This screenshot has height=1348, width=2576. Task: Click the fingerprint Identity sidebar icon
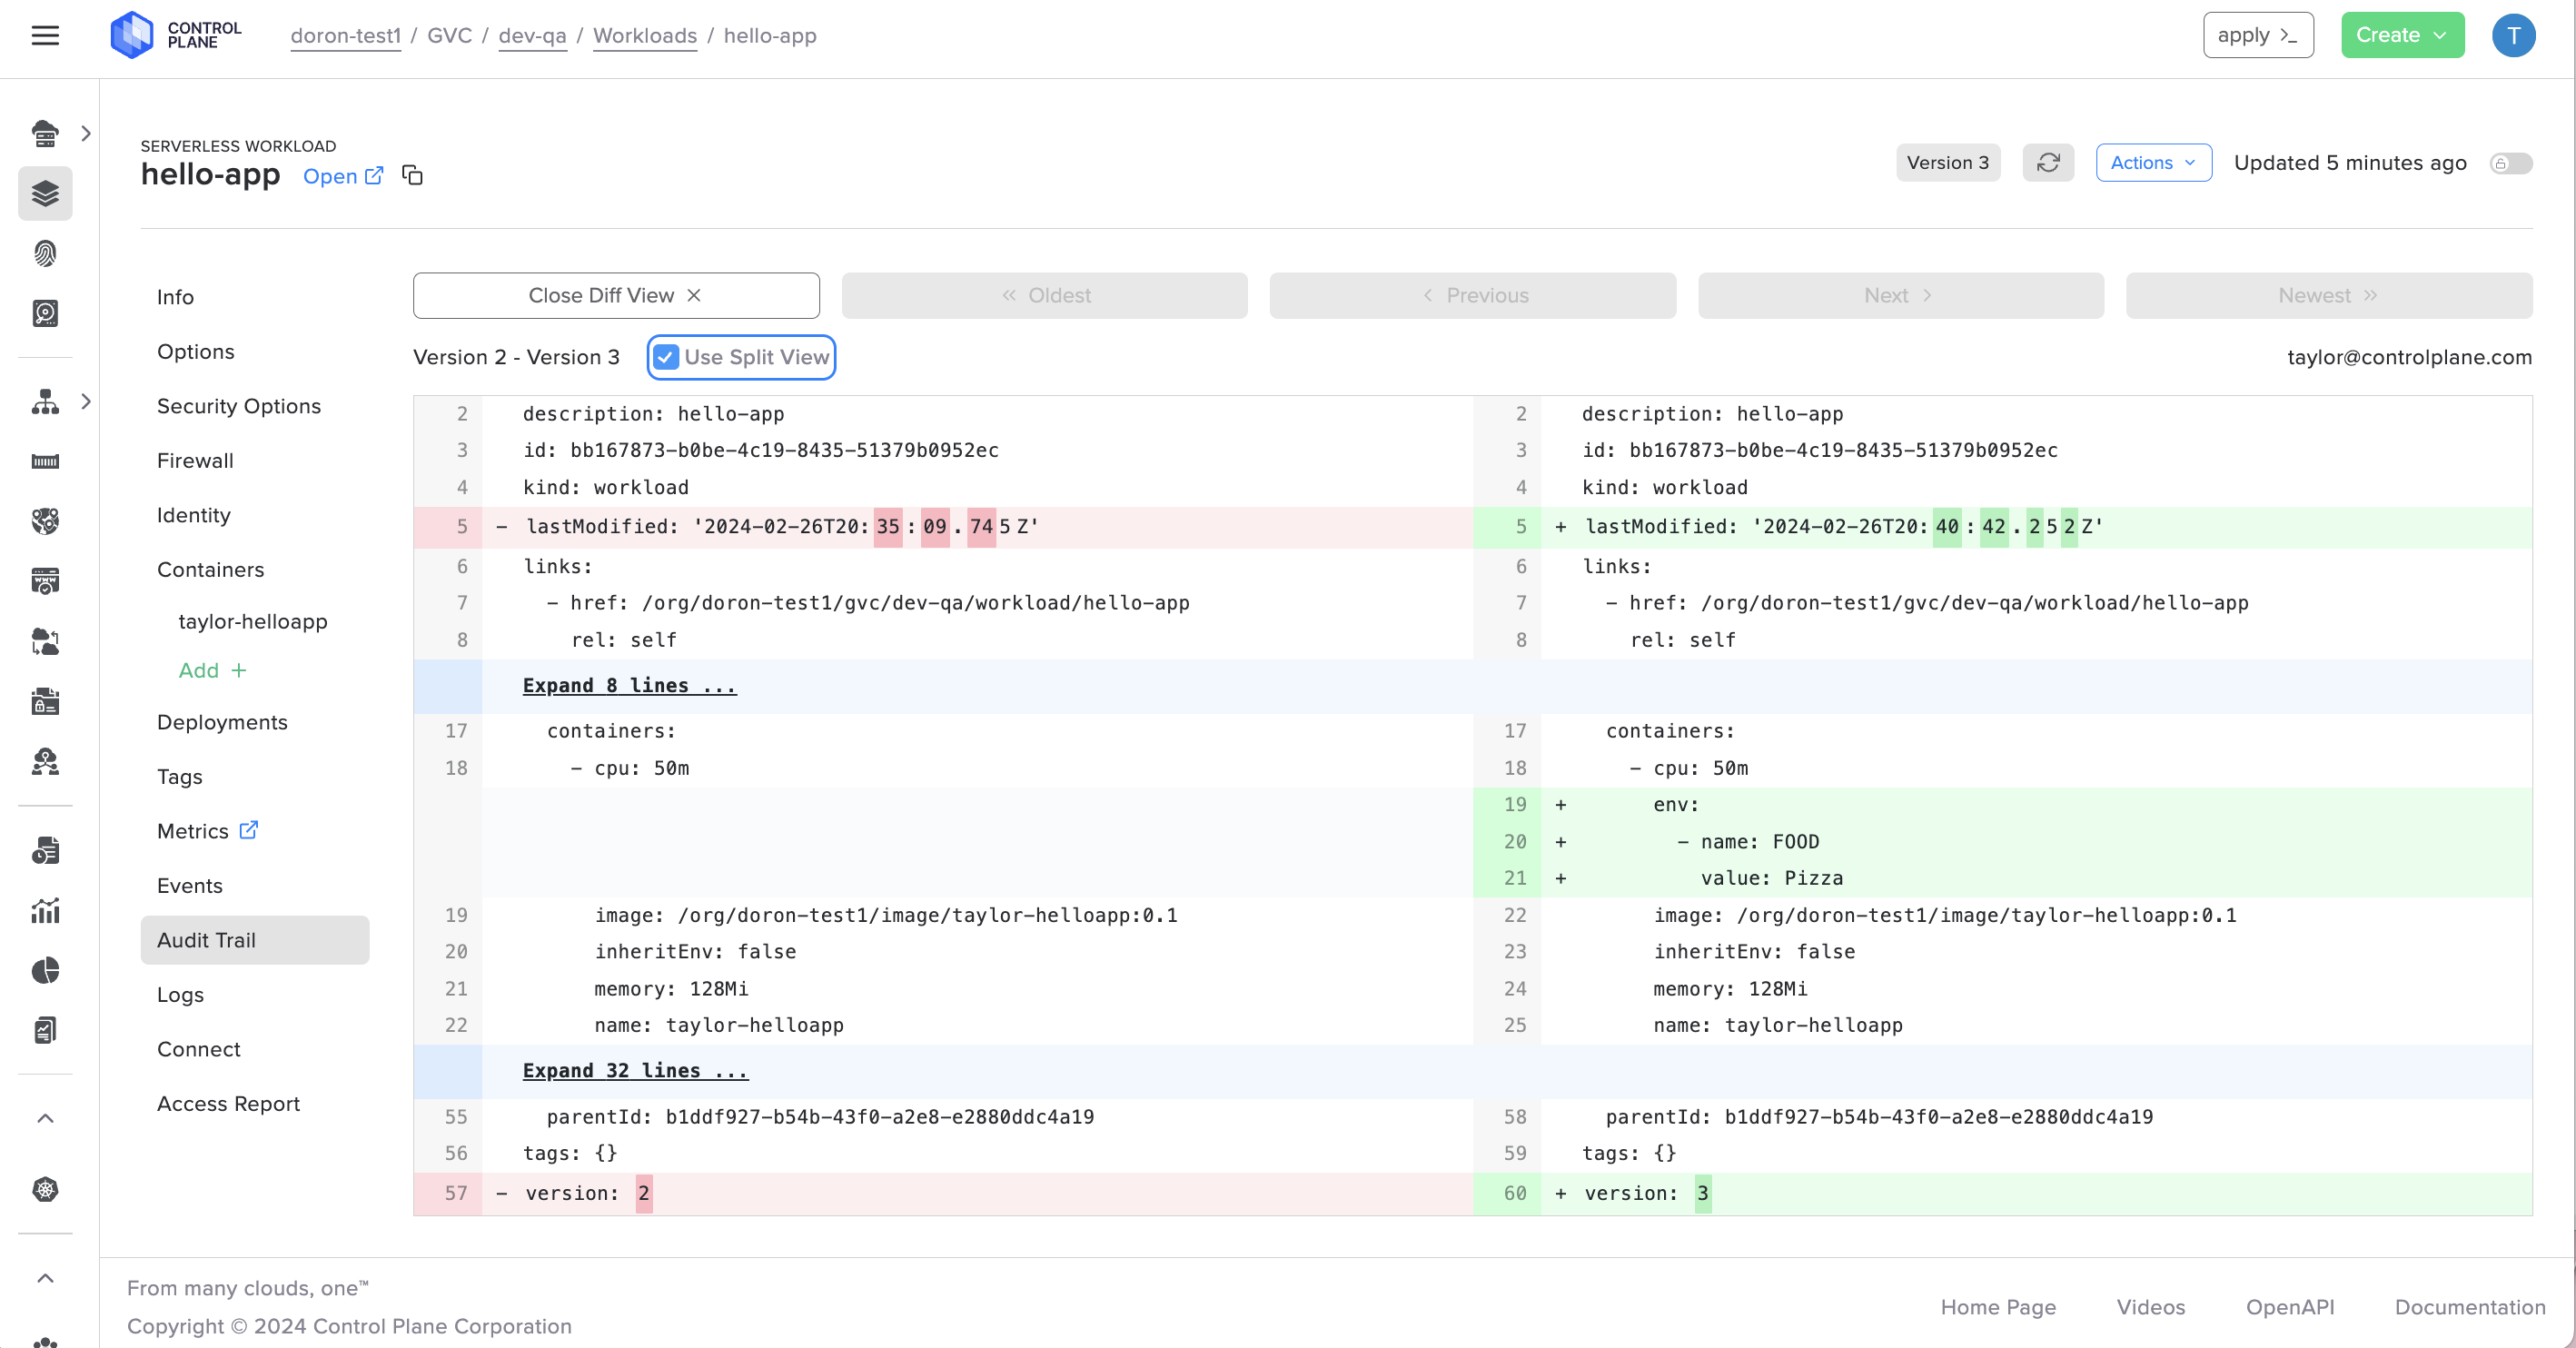(x=45, y=253)
